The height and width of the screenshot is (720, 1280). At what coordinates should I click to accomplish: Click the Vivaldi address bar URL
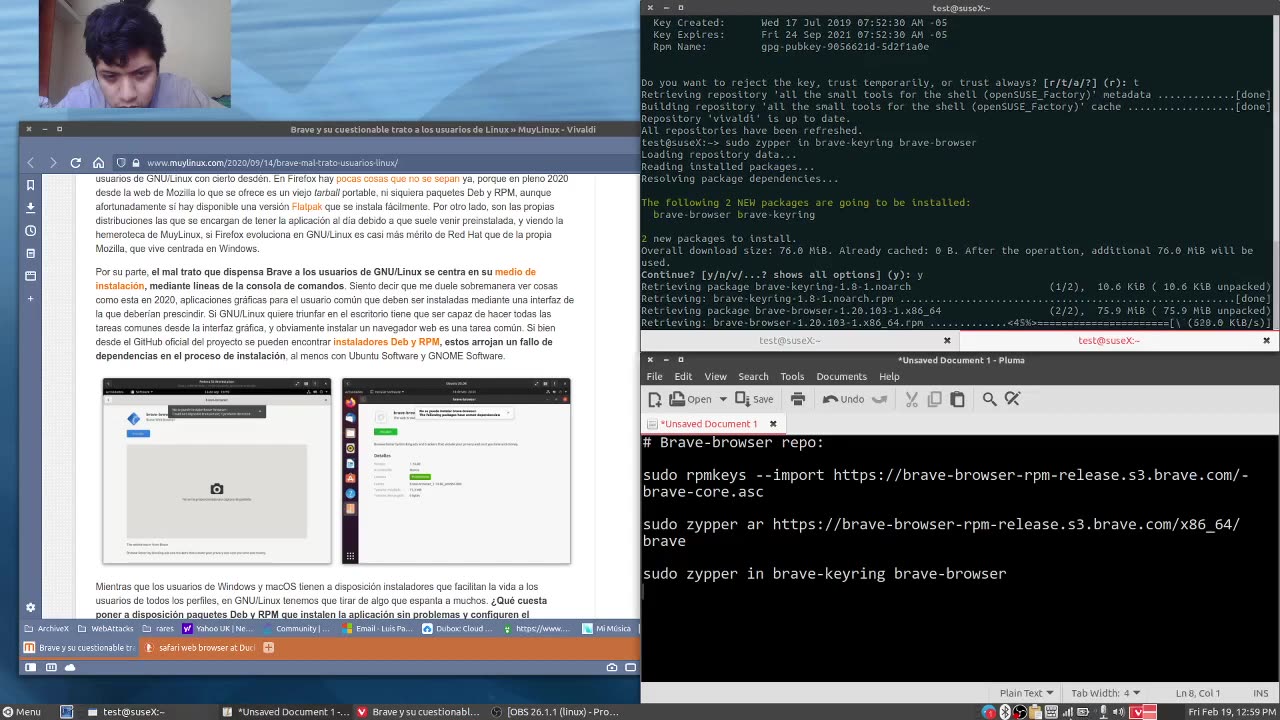pyautogui.click(x=272, y=163)
